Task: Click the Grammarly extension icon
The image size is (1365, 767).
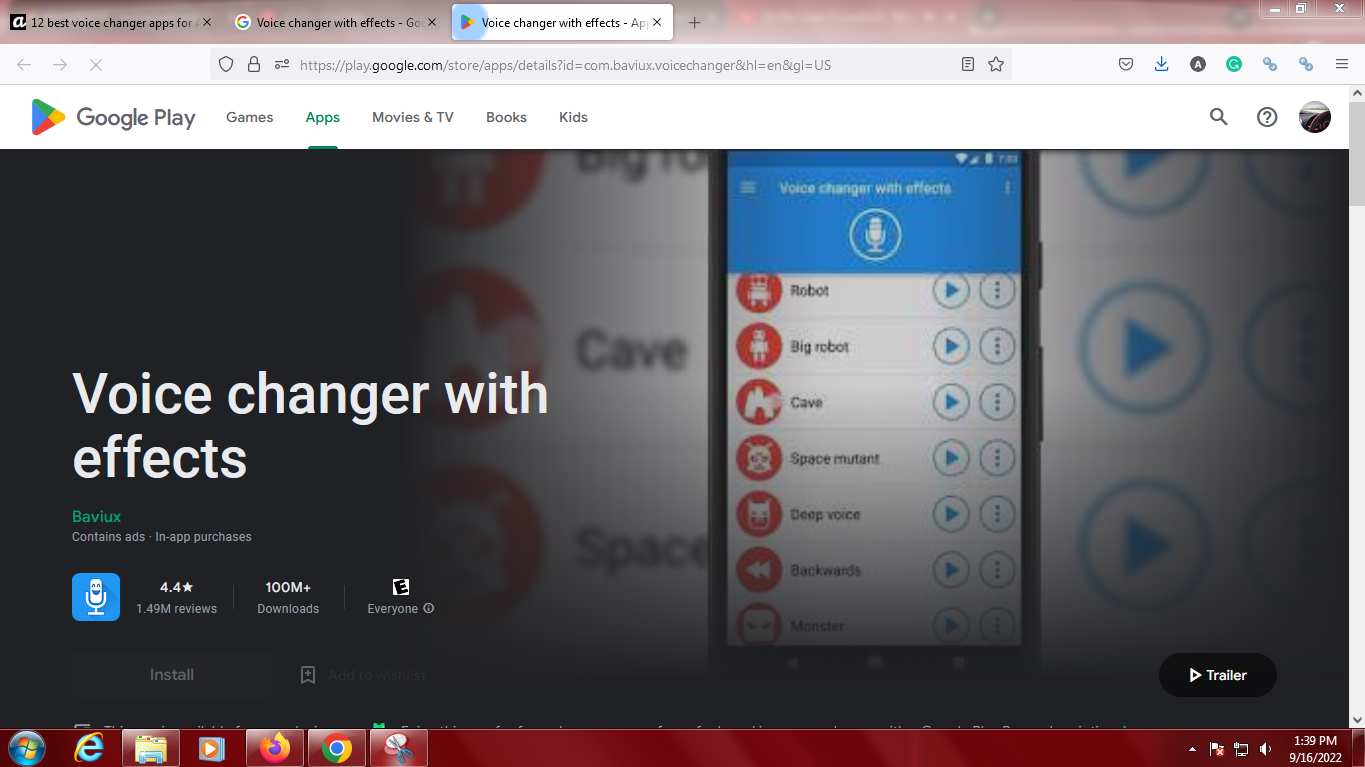Action: click(1234, 64)
